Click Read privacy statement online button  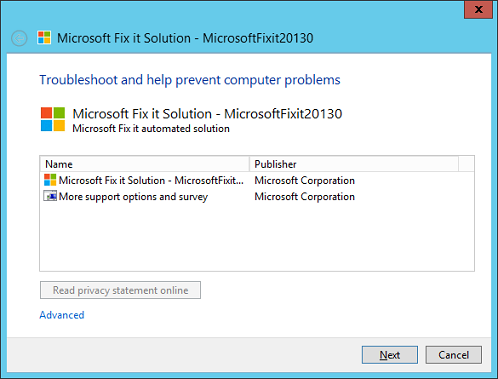(x=120, y=290)
